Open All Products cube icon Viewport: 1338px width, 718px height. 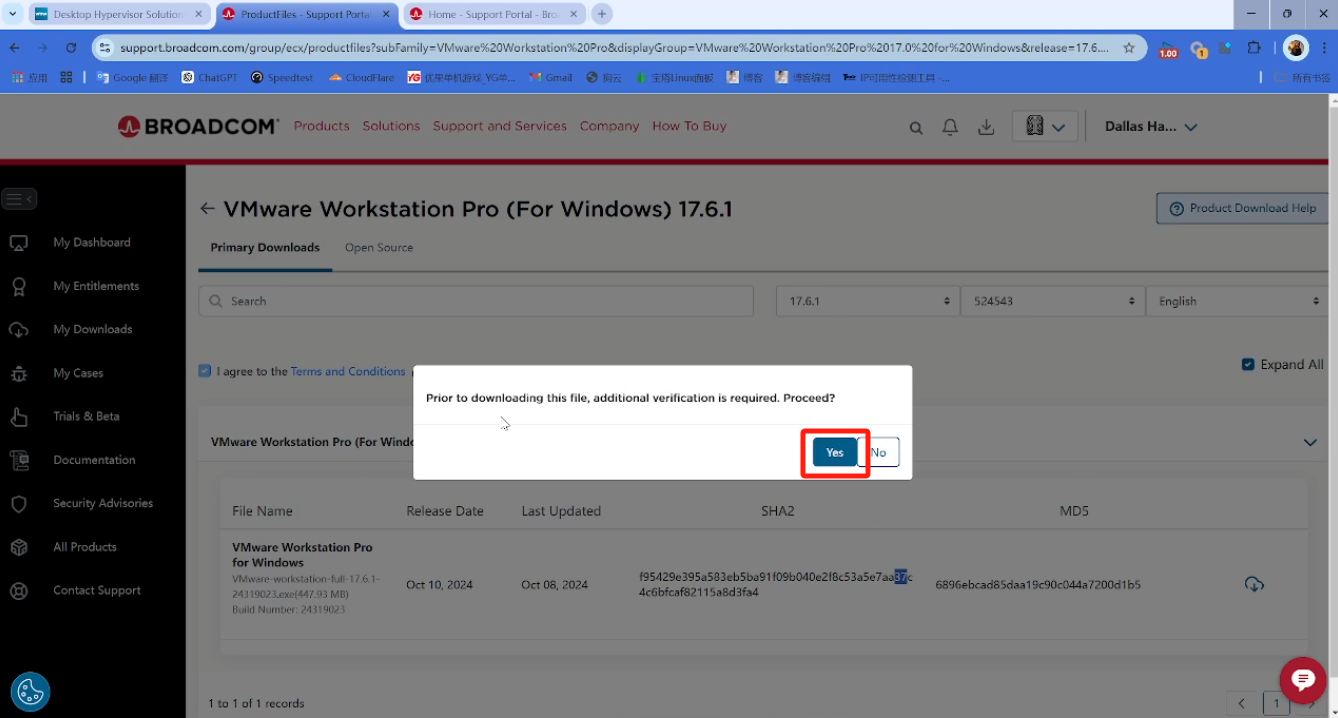[x=18, y=547]
